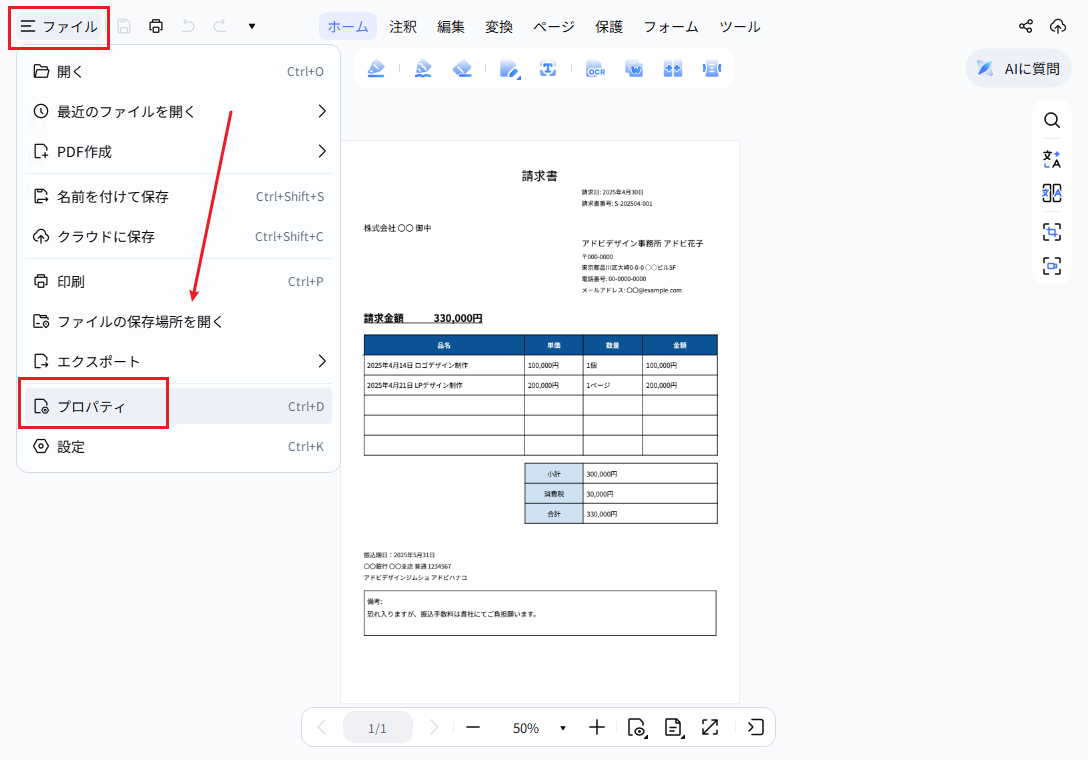Image resolution: width=1088 pixels, height=760 pixels.
Task: Click the 備考 notes box in document
Action: click(540, 613)
